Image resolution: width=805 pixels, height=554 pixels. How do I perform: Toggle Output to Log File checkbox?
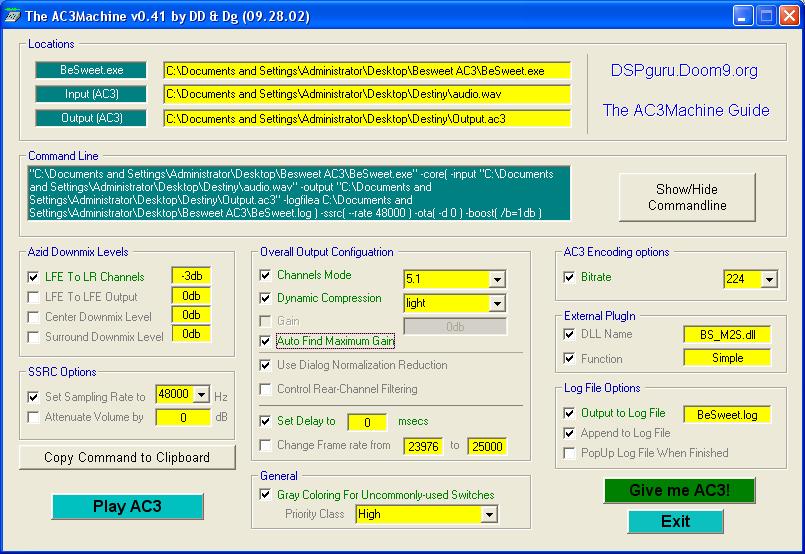coord(569,413)
